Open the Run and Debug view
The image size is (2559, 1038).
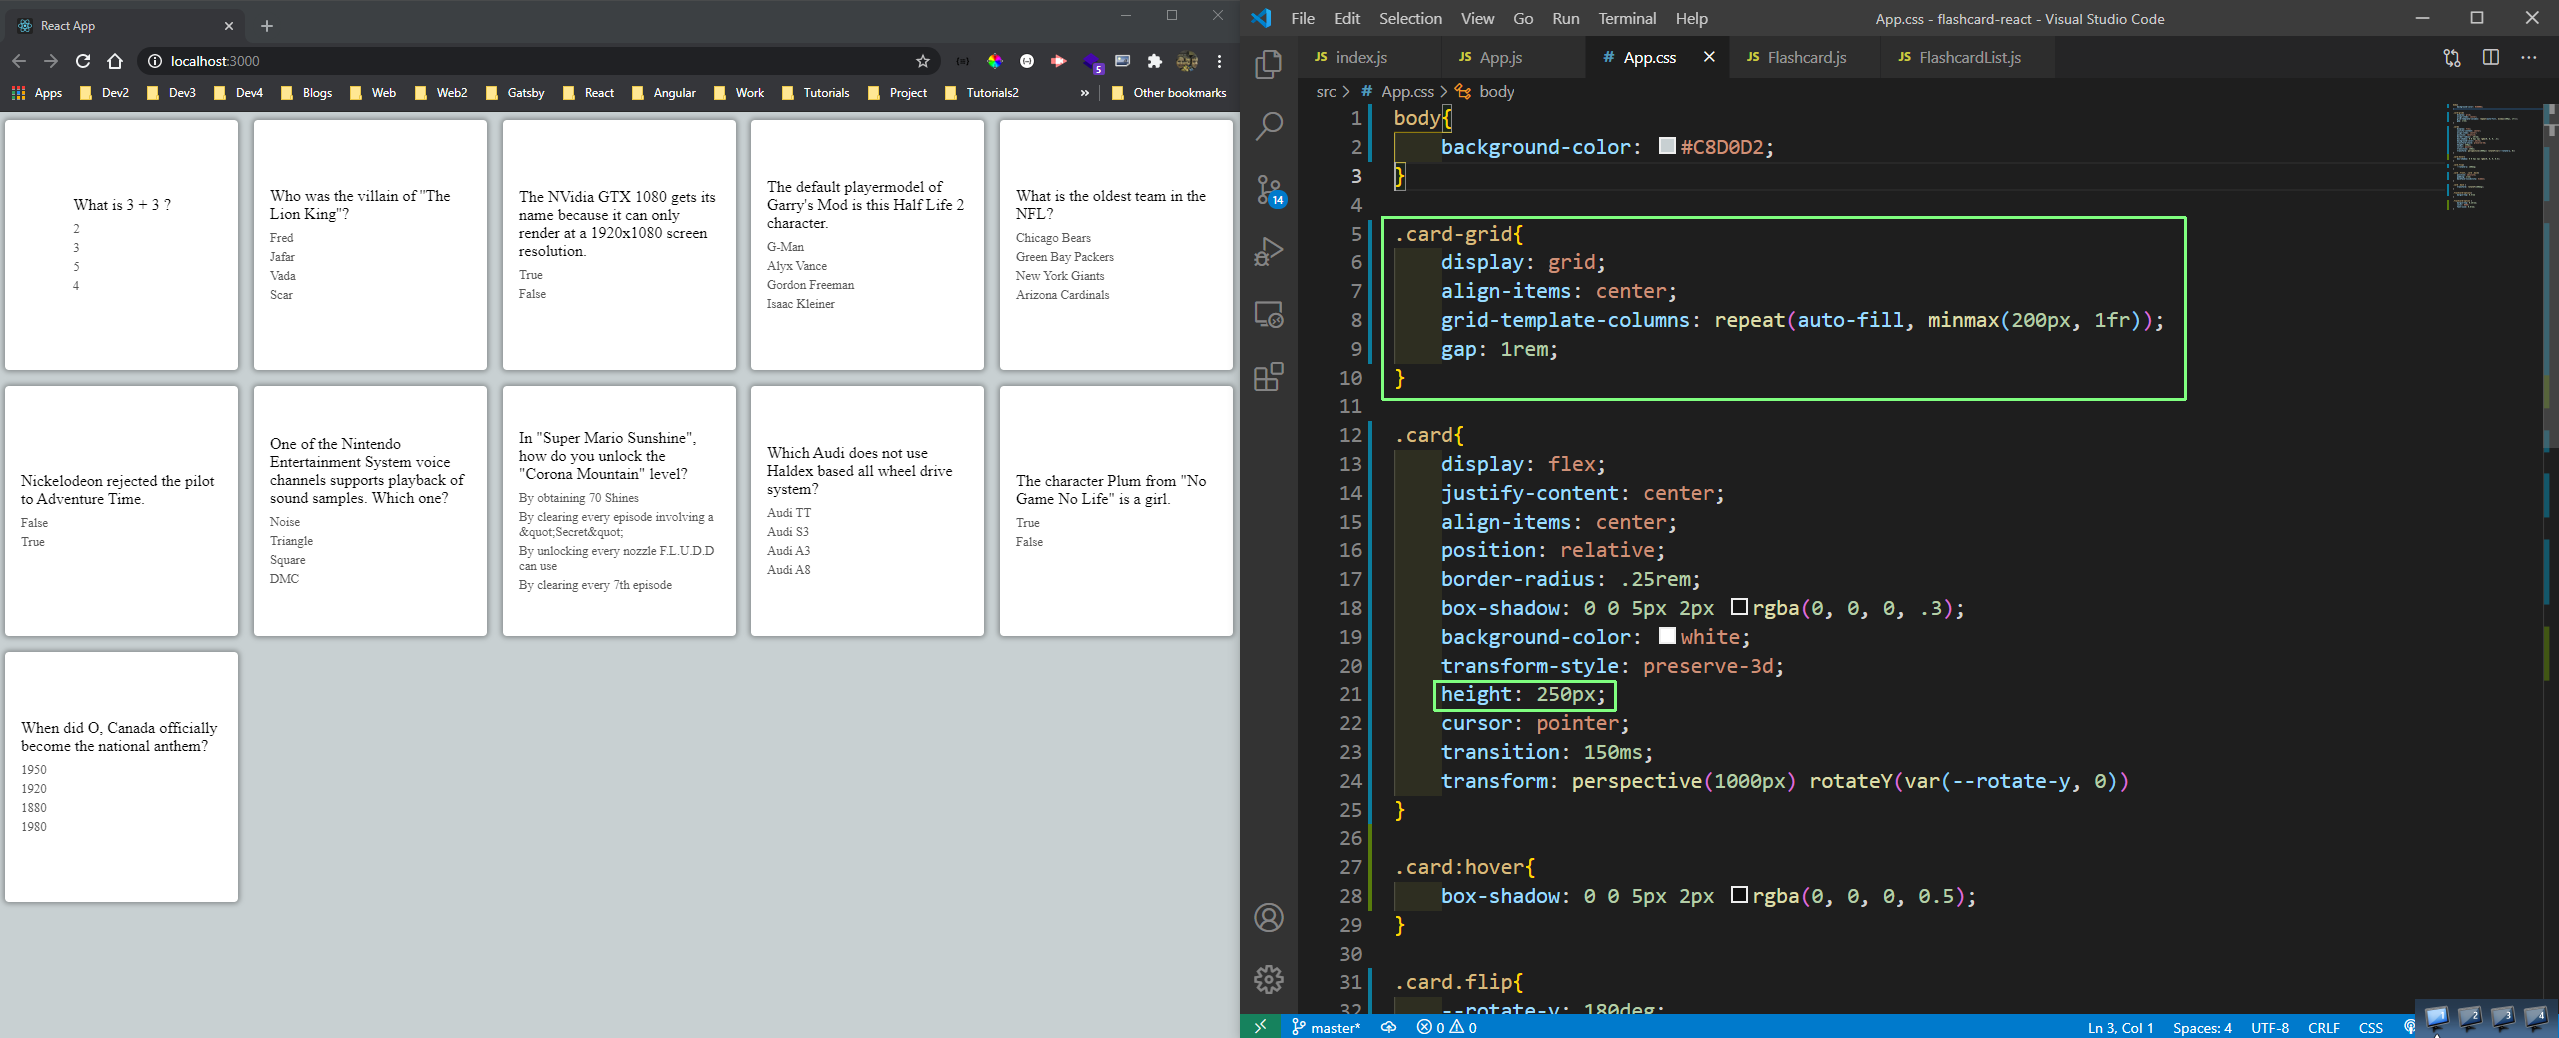[1269, 251]
